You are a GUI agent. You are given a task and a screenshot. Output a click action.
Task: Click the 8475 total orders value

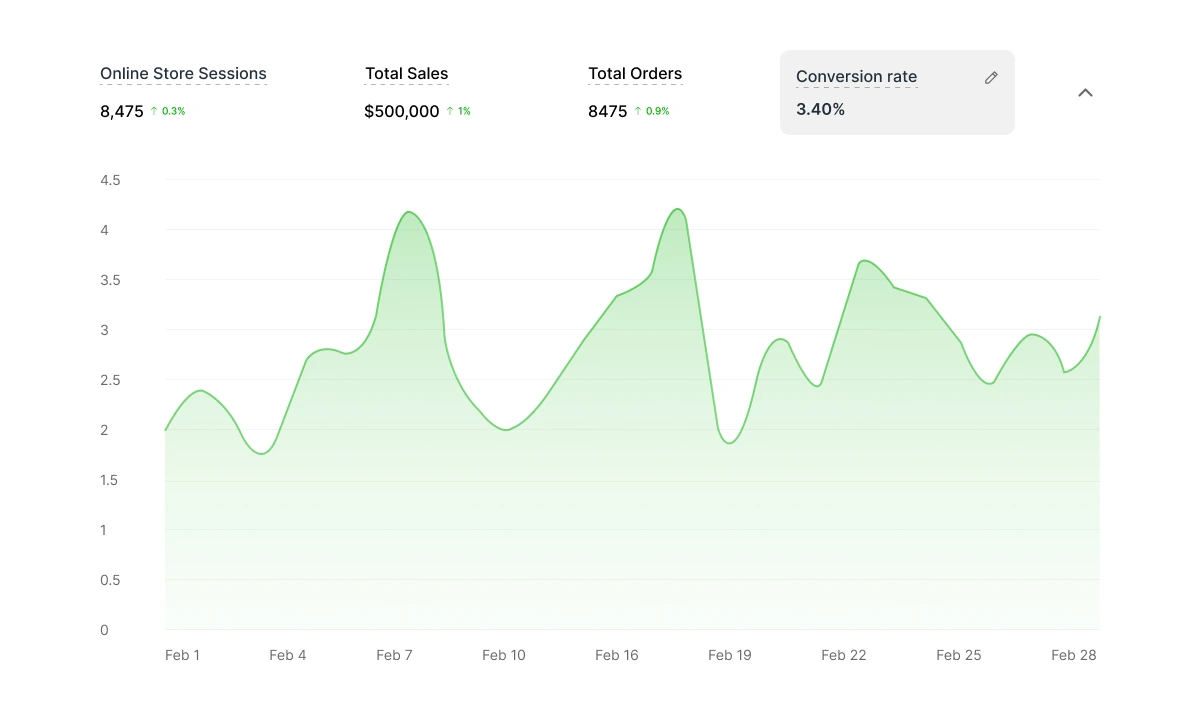[608, 111]
